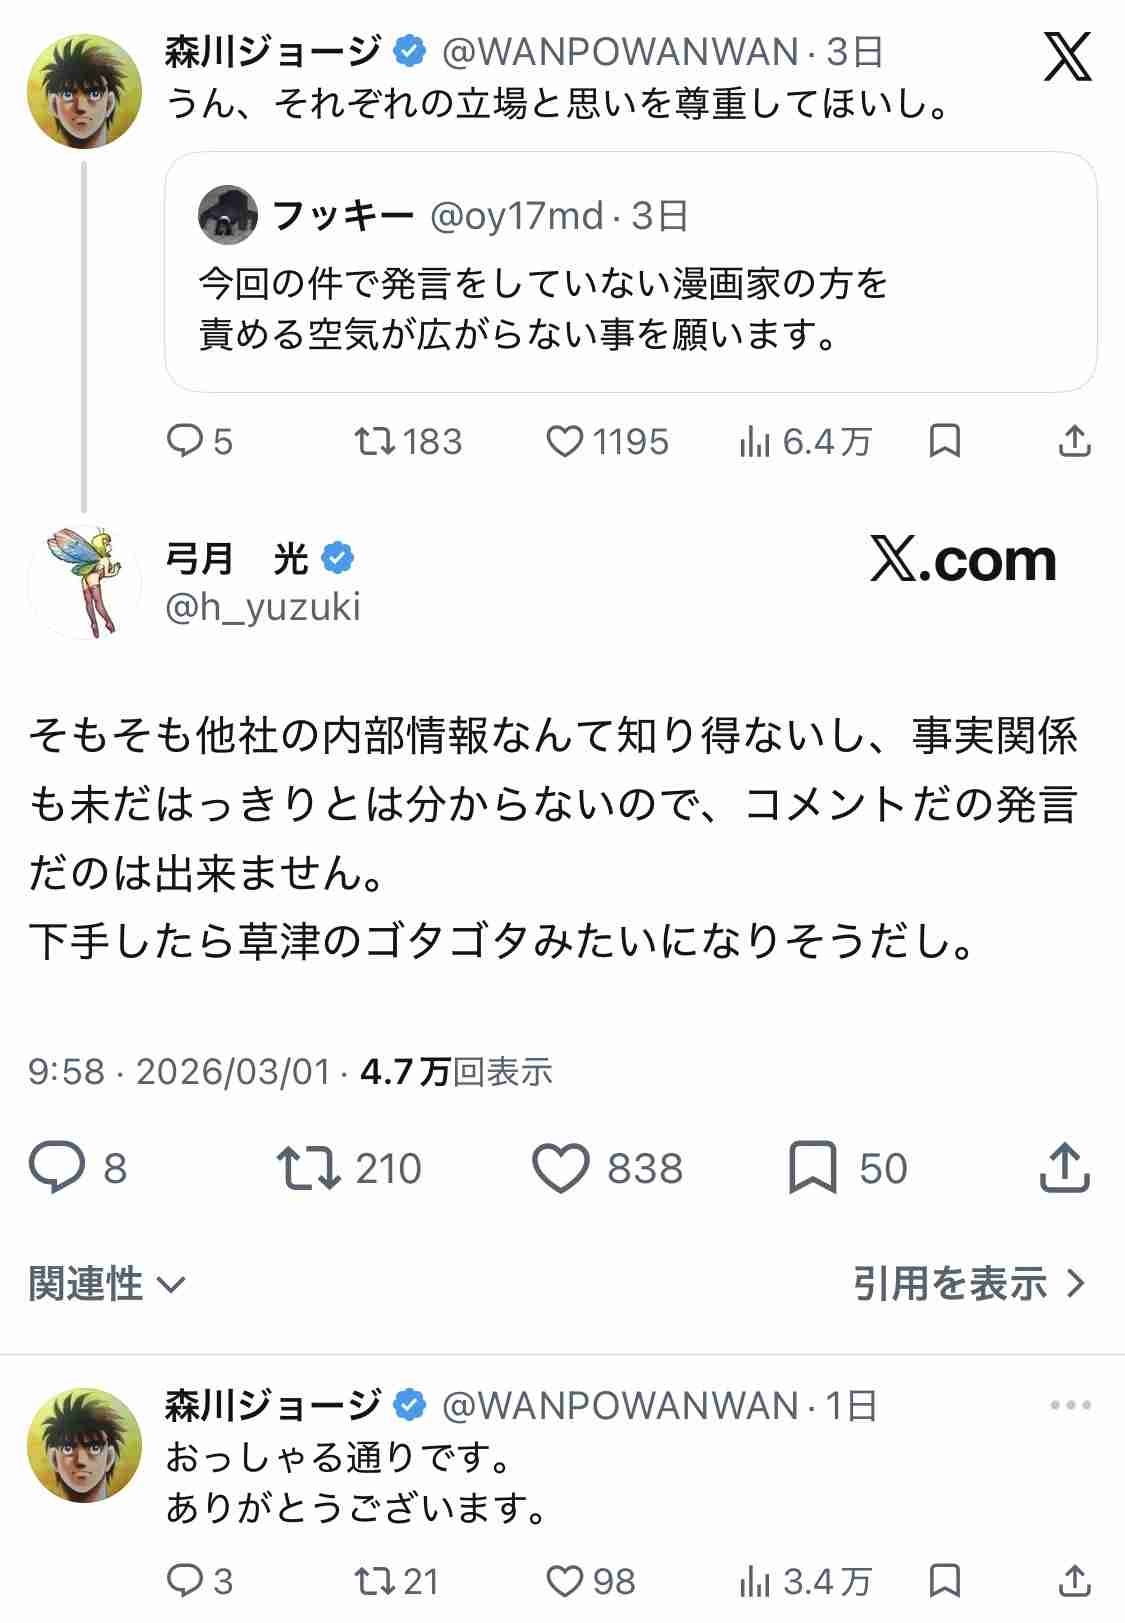Bookmark the top 森川ジョージ post

(944, 441)
